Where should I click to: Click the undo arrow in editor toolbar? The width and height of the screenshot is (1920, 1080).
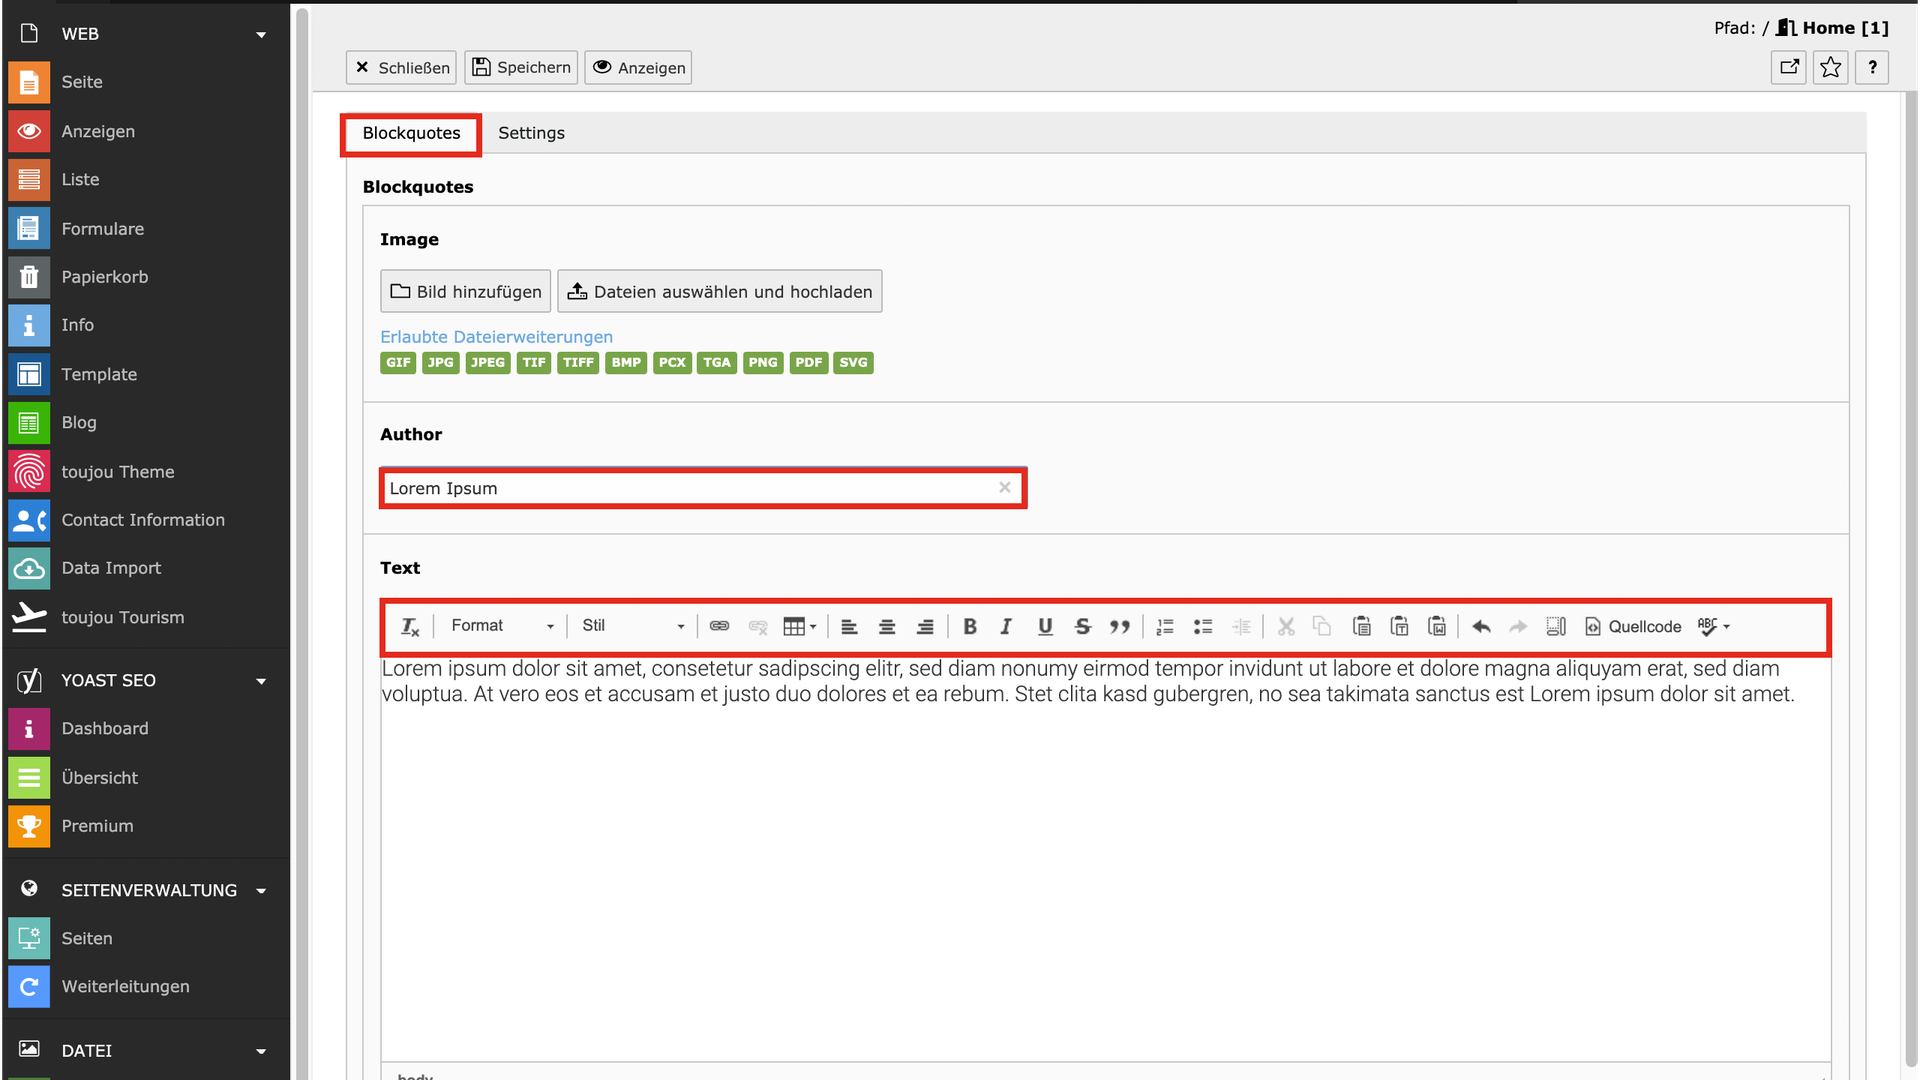pyautogui.click(x=1481, y=627)
